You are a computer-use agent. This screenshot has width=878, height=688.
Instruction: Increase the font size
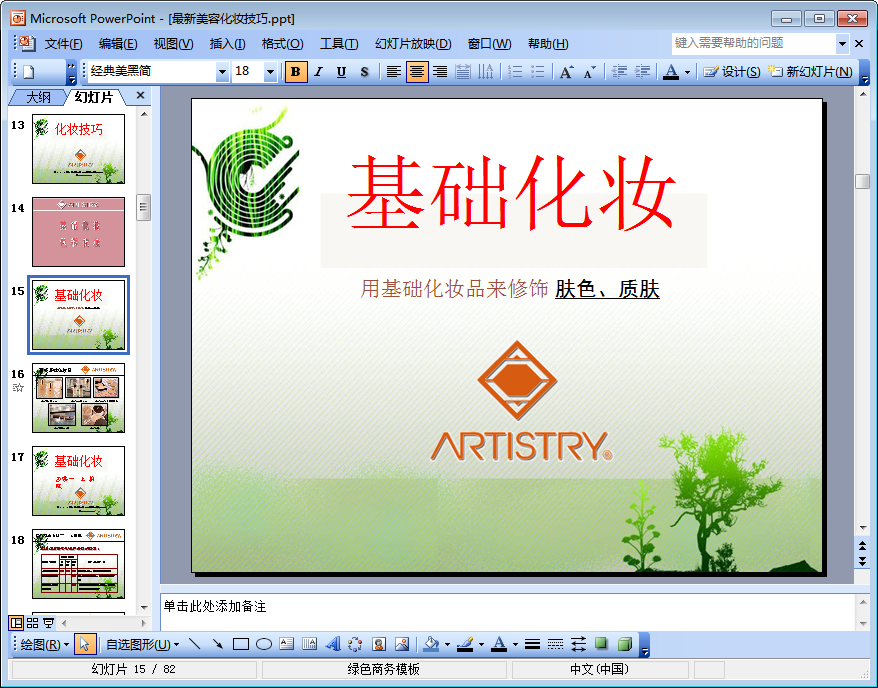566,72
